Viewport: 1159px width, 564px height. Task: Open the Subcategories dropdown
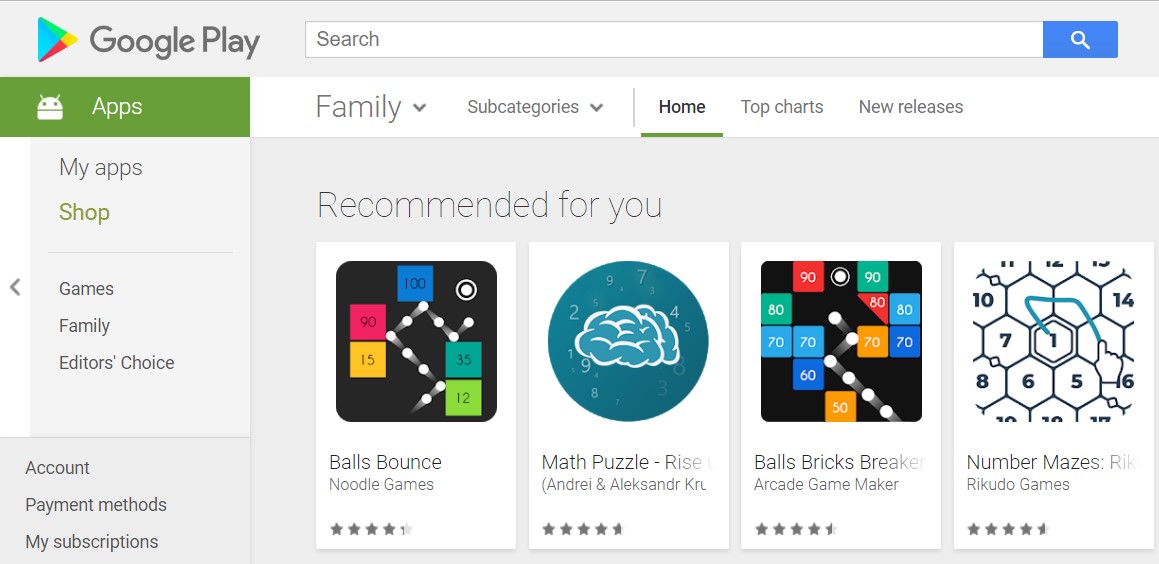535,107
